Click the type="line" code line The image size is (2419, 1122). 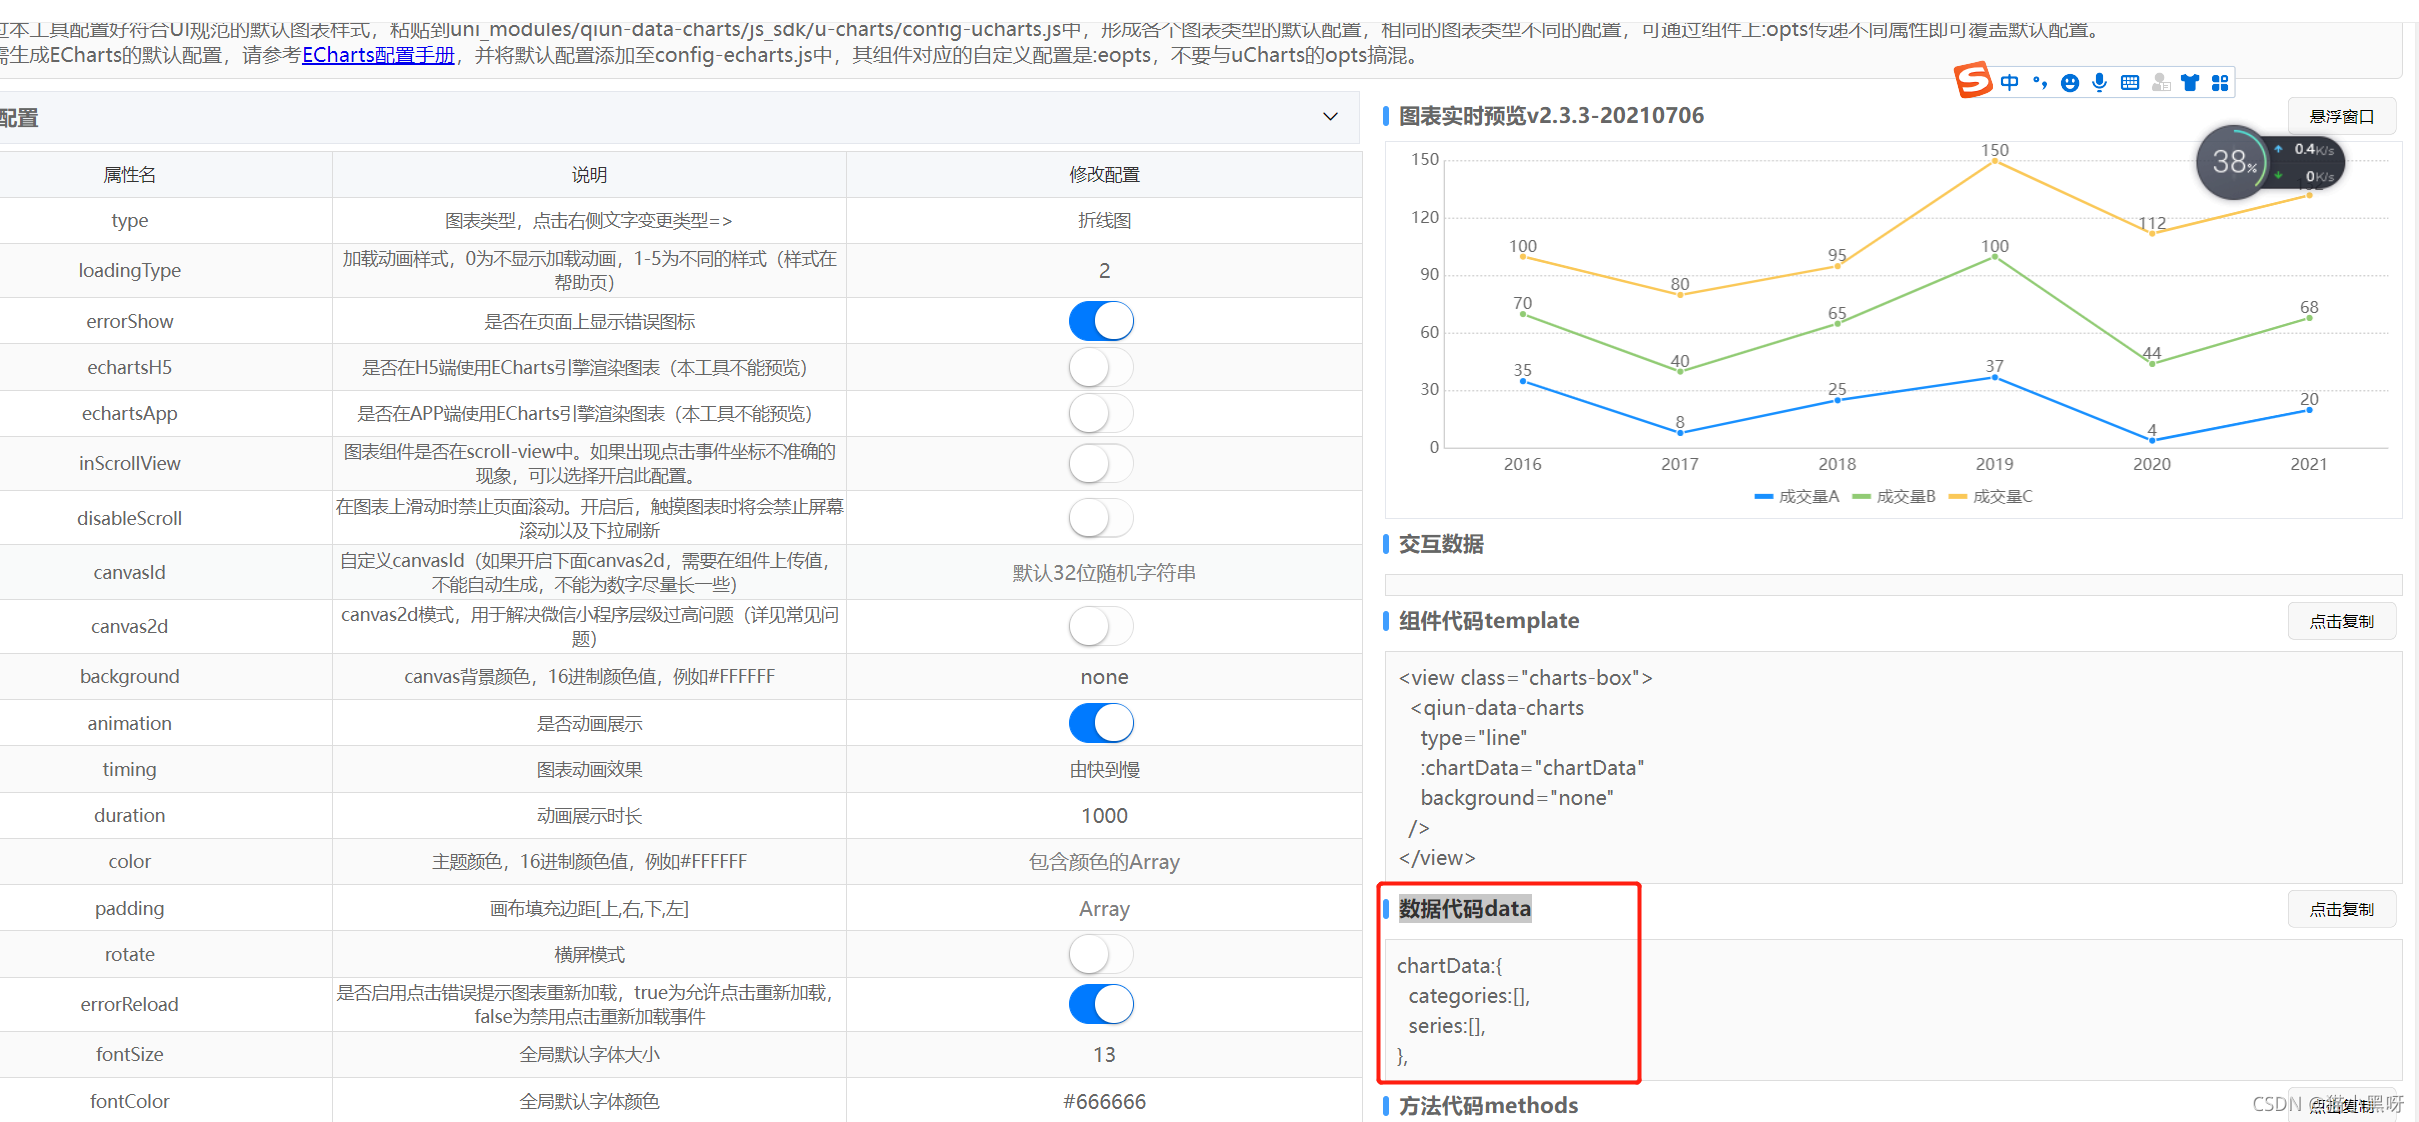(x=1474, y=738)
